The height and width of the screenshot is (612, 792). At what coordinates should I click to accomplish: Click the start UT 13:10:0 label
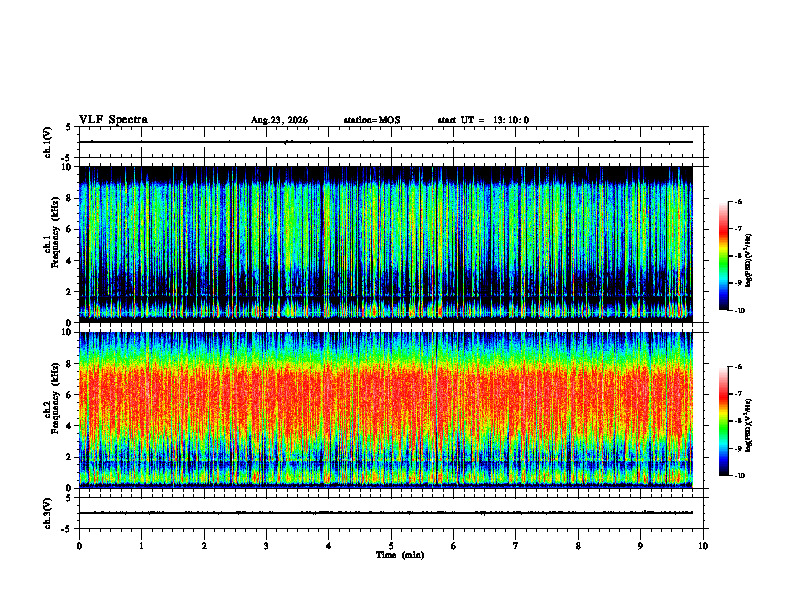(x=483, y=120)
